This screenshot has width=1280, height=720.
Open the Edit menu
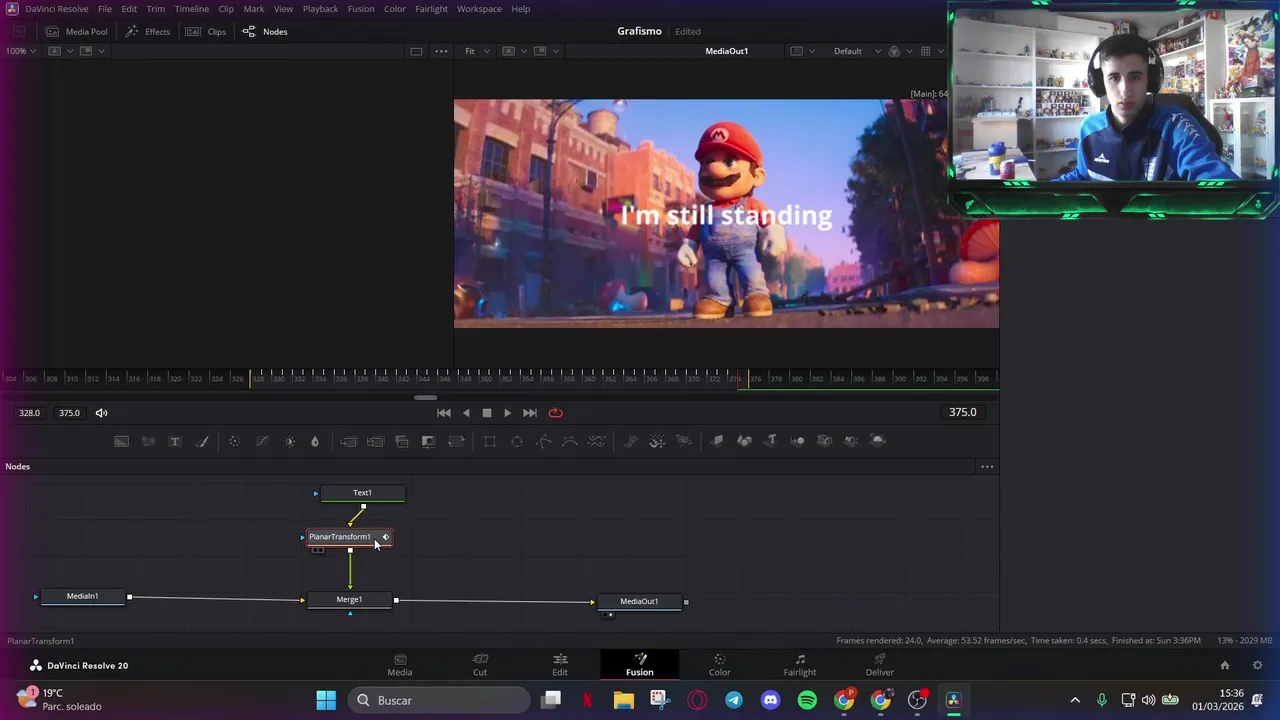pos(130,9)
